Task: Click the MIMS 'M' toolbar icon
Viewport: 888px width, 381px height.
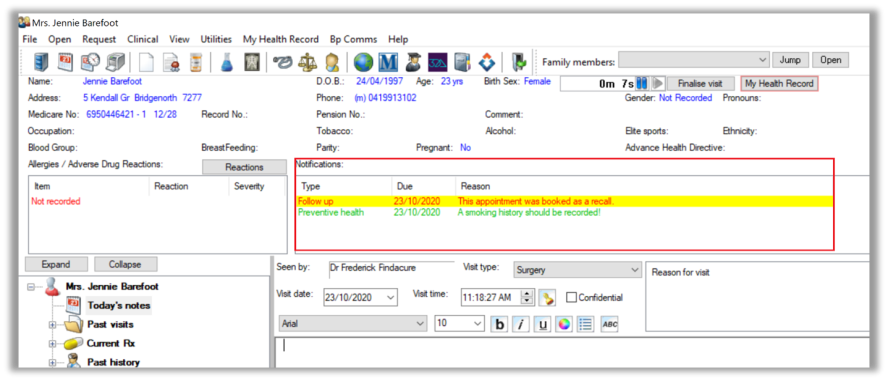Action: pyautogui.click(x=388, y=62)
